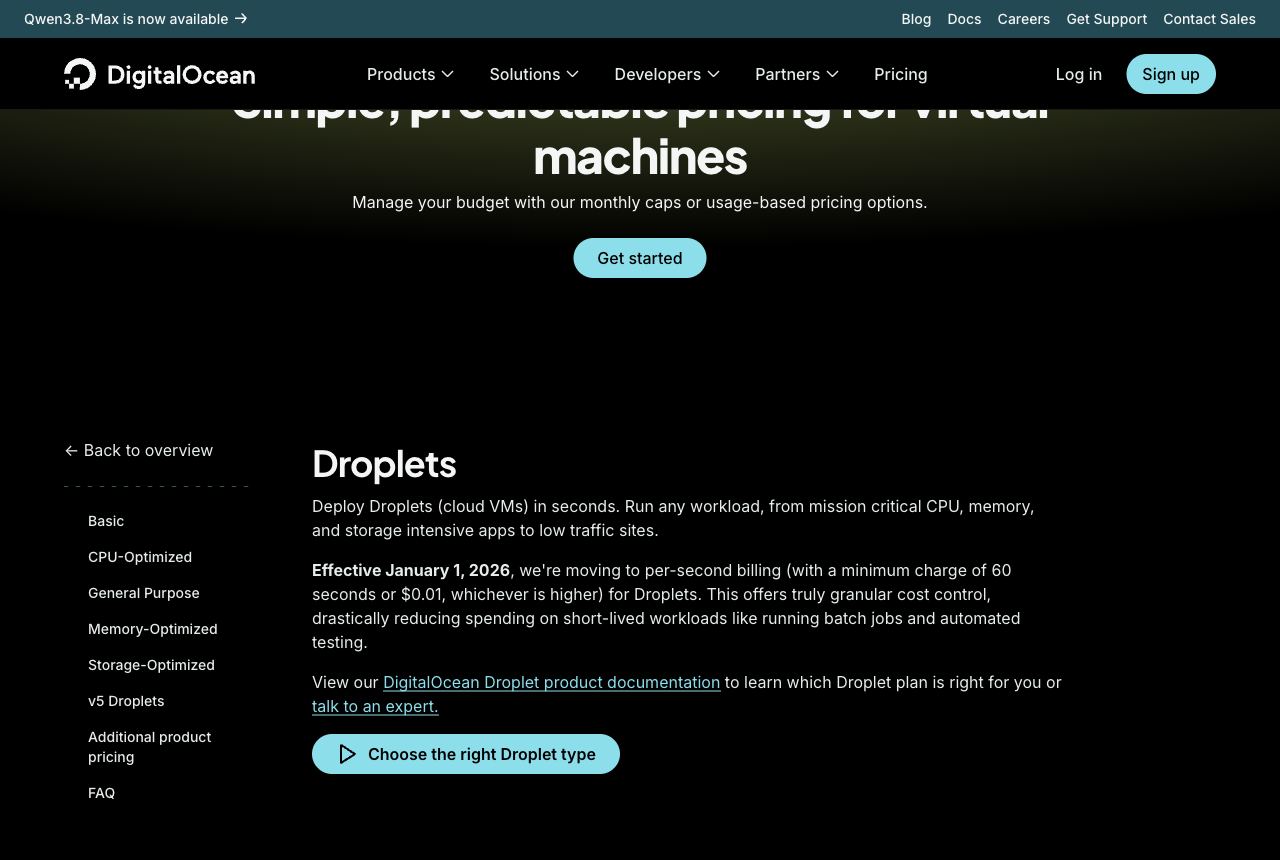Click the play icon in Choose Droplet button
Viewport: 1280px width, 860px height.
tap(347, 754)
